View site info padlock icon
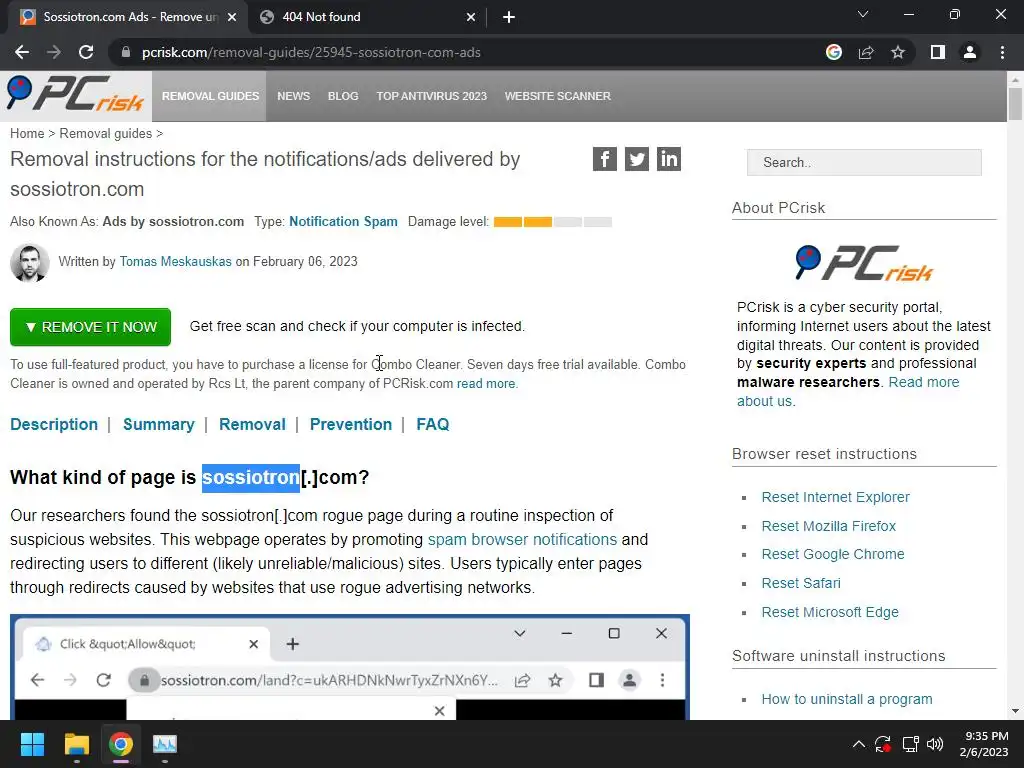The image size is (1024, 768). (x=126, y=52)
